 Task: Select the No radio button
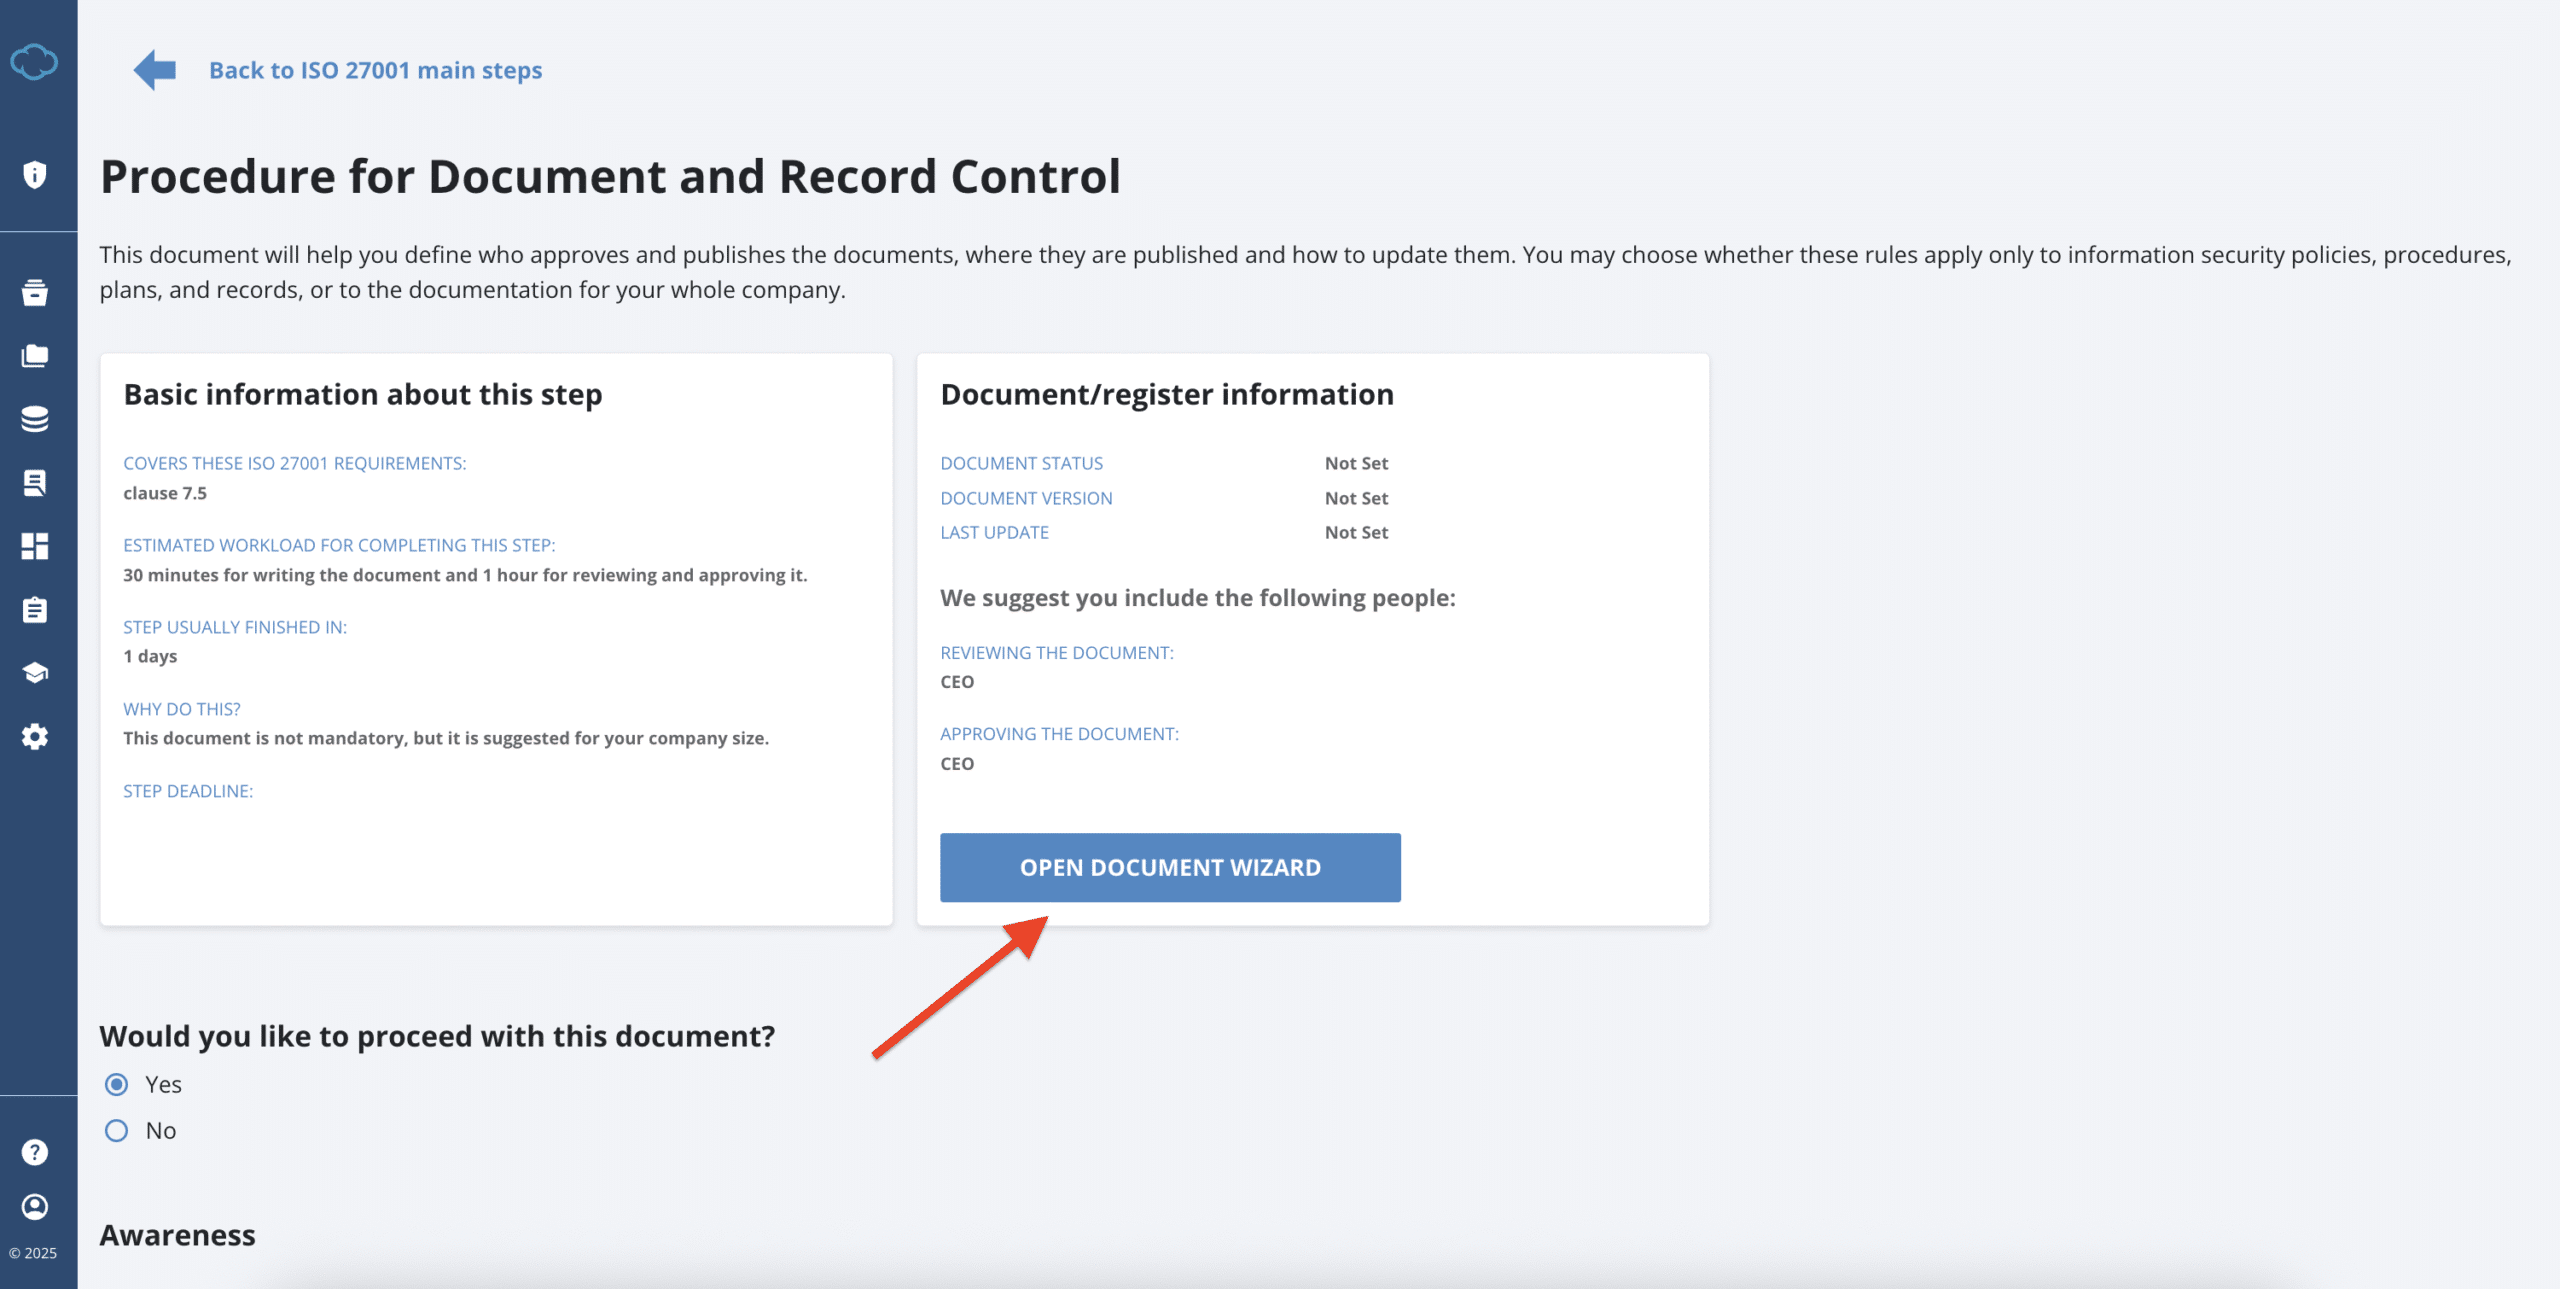(117, 1131)
